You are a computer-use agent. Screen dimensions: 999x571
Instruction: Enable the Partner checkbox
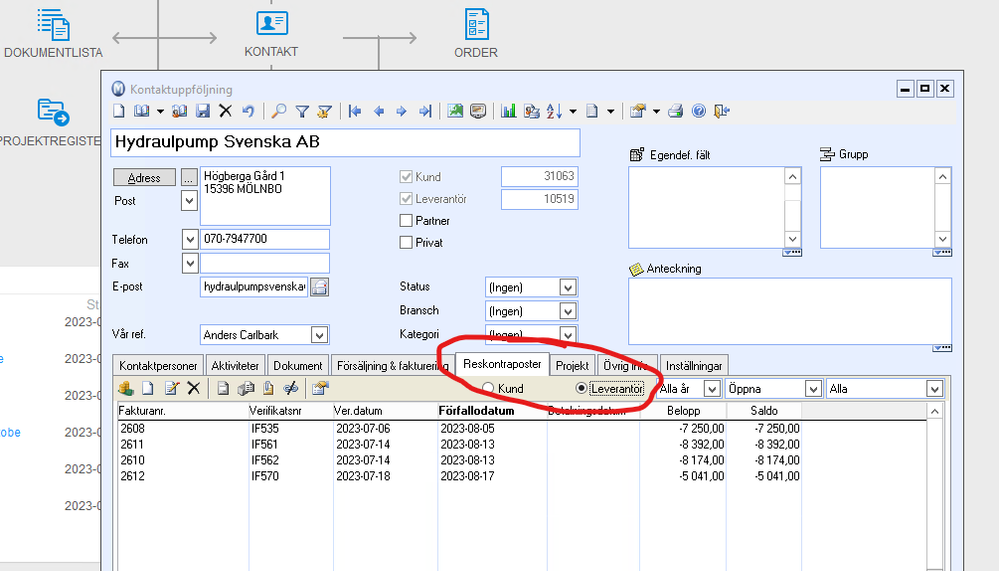coord(406,220)
